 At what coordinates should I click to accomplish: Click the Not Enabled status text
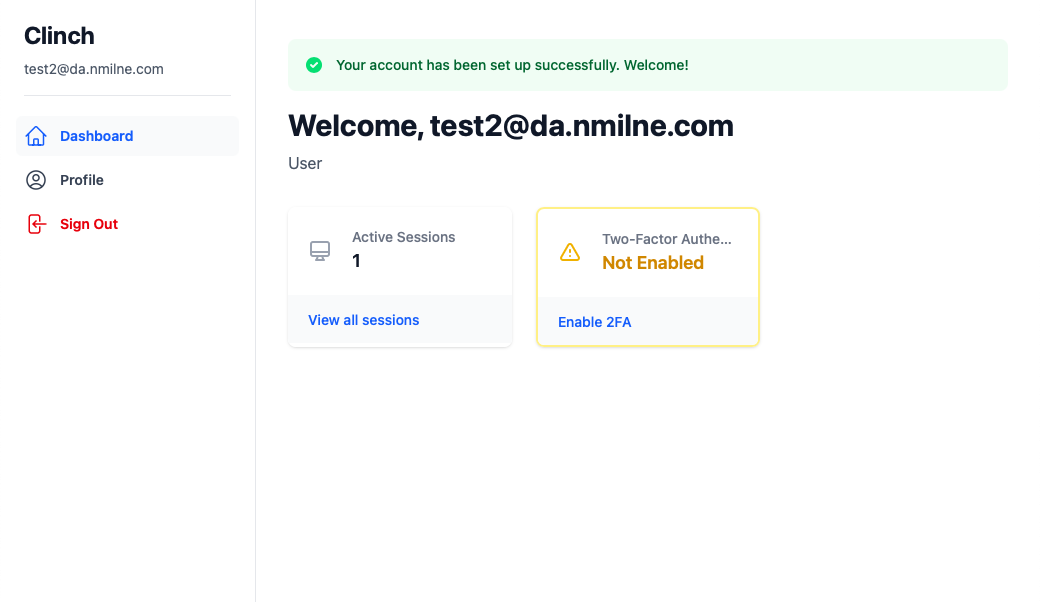[653, 263]
